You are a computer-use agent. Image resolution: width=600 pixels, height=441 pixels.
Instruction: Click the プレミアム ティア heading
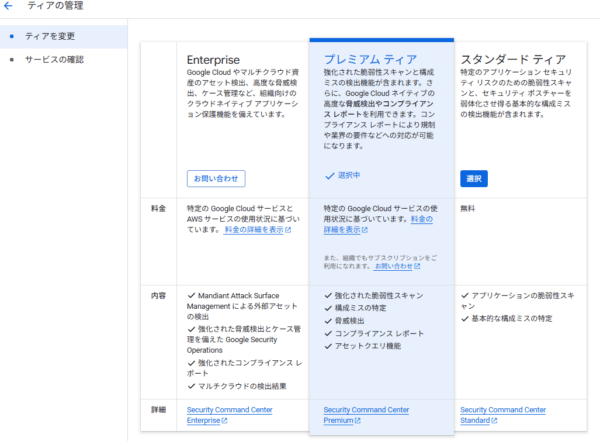click(x=370, y=59)
